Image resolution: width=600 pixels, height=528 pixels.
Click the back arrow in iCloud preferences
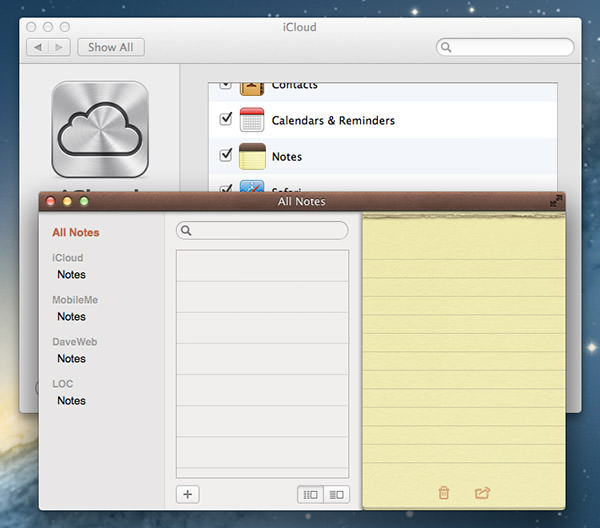38,47
